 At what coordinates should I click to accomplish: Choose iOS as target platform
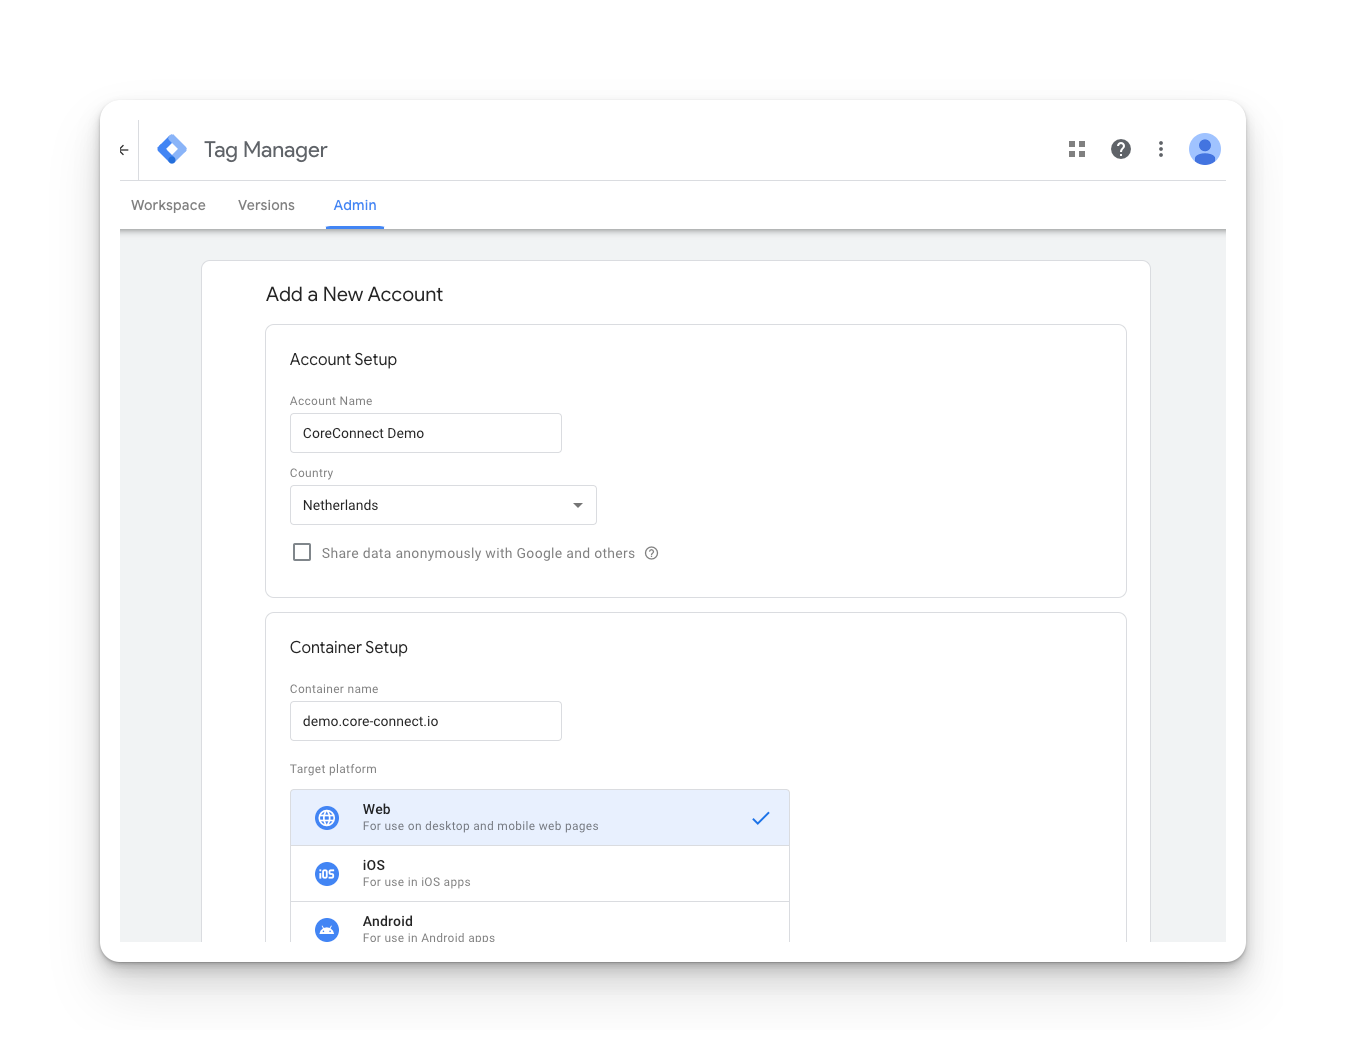540,874
